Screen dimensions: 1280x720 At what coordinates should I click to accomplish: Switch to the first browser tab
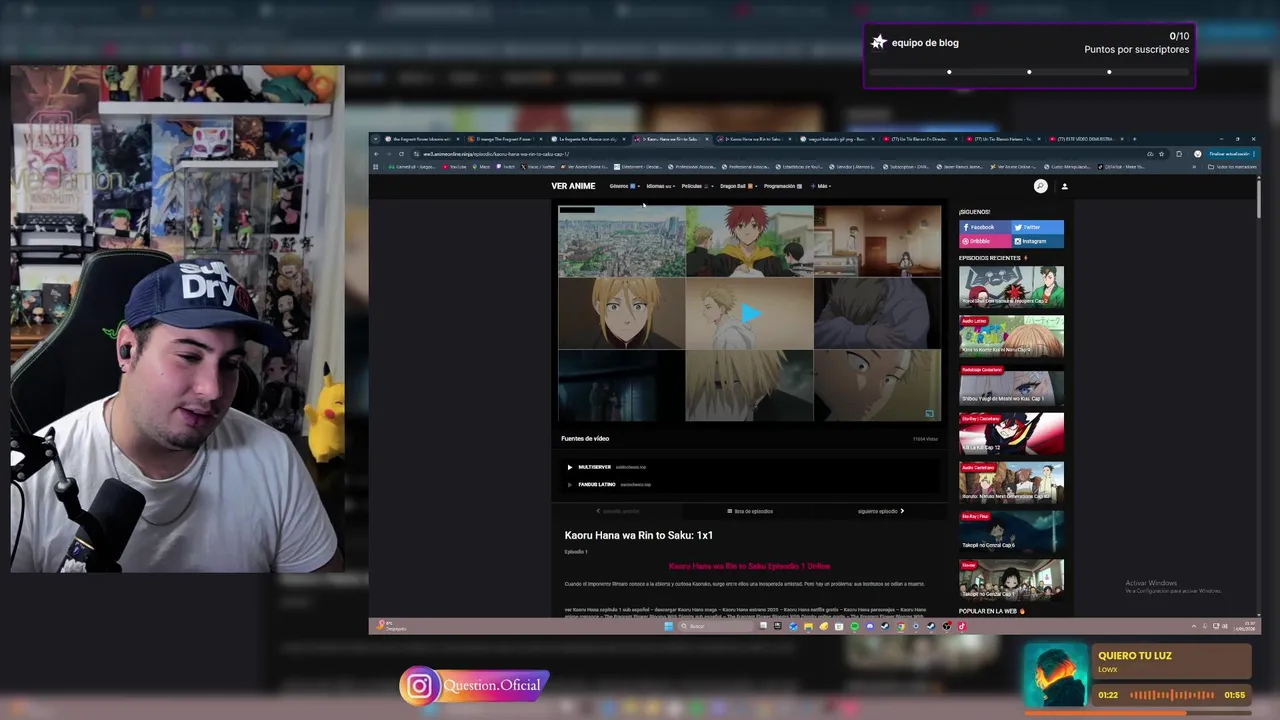click(423, 139)
